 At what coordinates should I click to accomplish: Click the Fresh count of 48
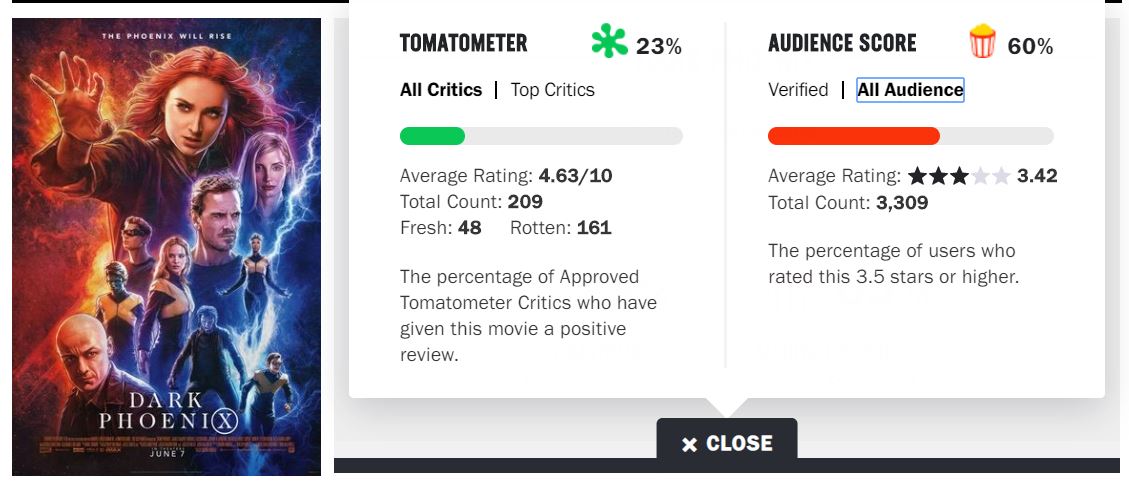pyautogui.click(x=469, y=228)
